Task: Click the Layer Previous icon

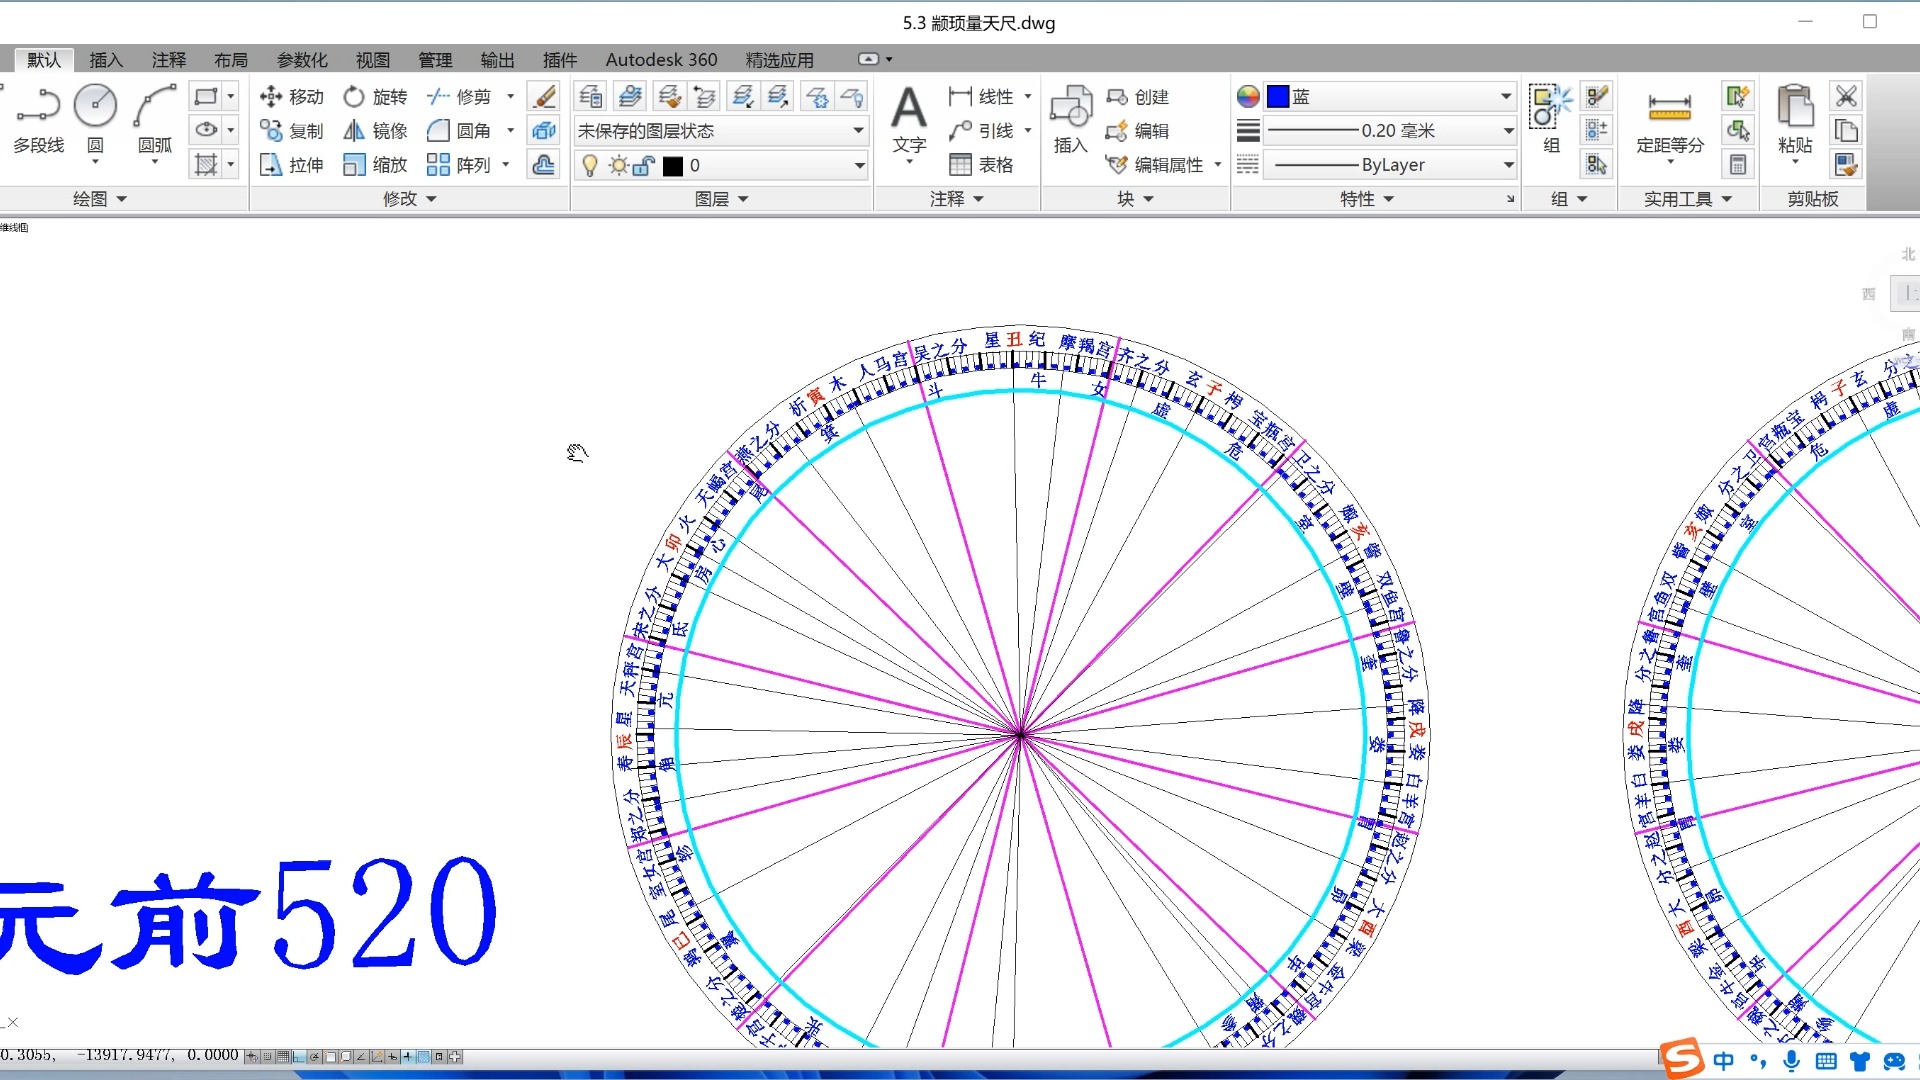Action: click(705, 96)
